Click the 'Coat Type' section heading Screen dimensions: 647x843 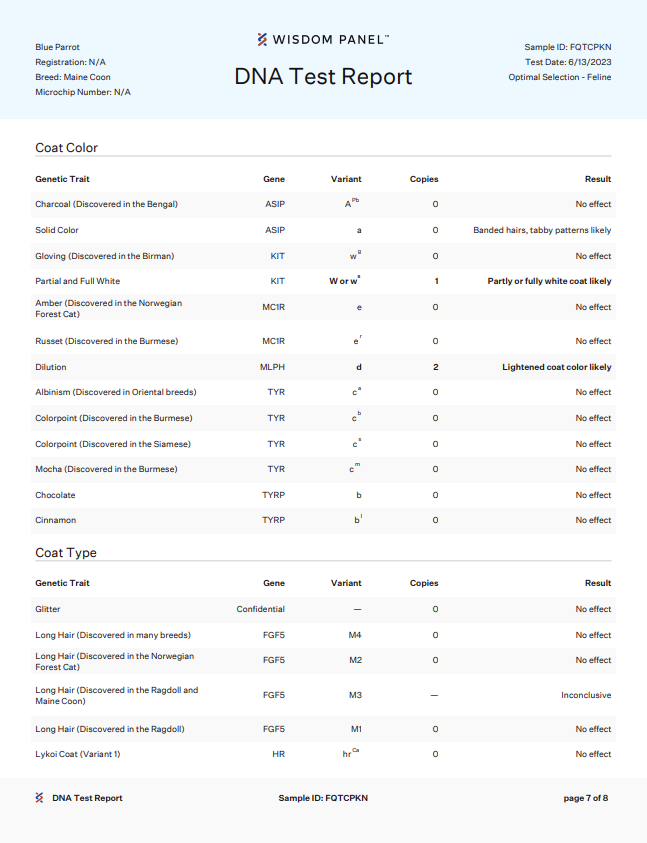coord(66,553)
